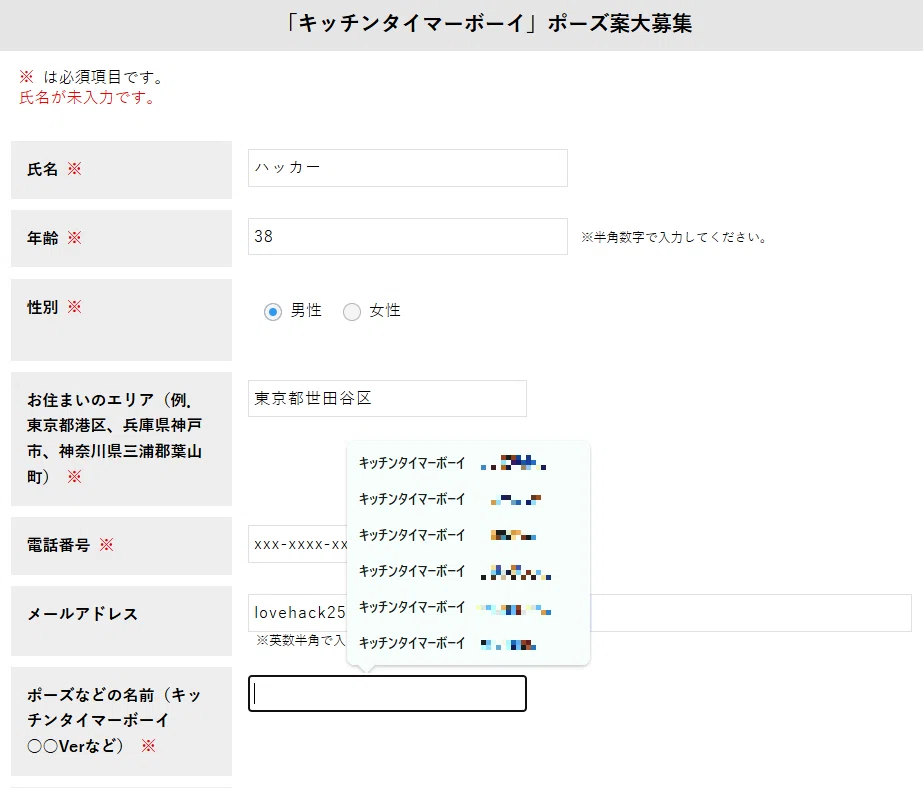Select the 女性 radio button
This screenshot has width=923, height=788.
[x=351, y=311]
